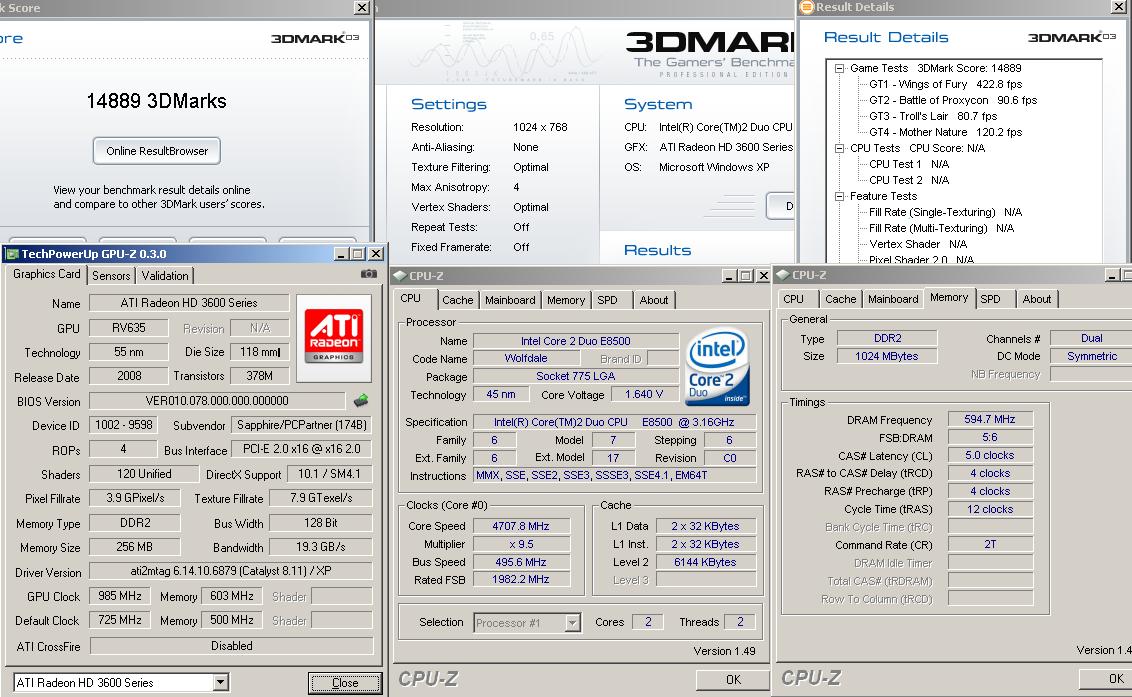
Task: Select the CPU tab in right CPU-Z window
Action: [793, 299]
